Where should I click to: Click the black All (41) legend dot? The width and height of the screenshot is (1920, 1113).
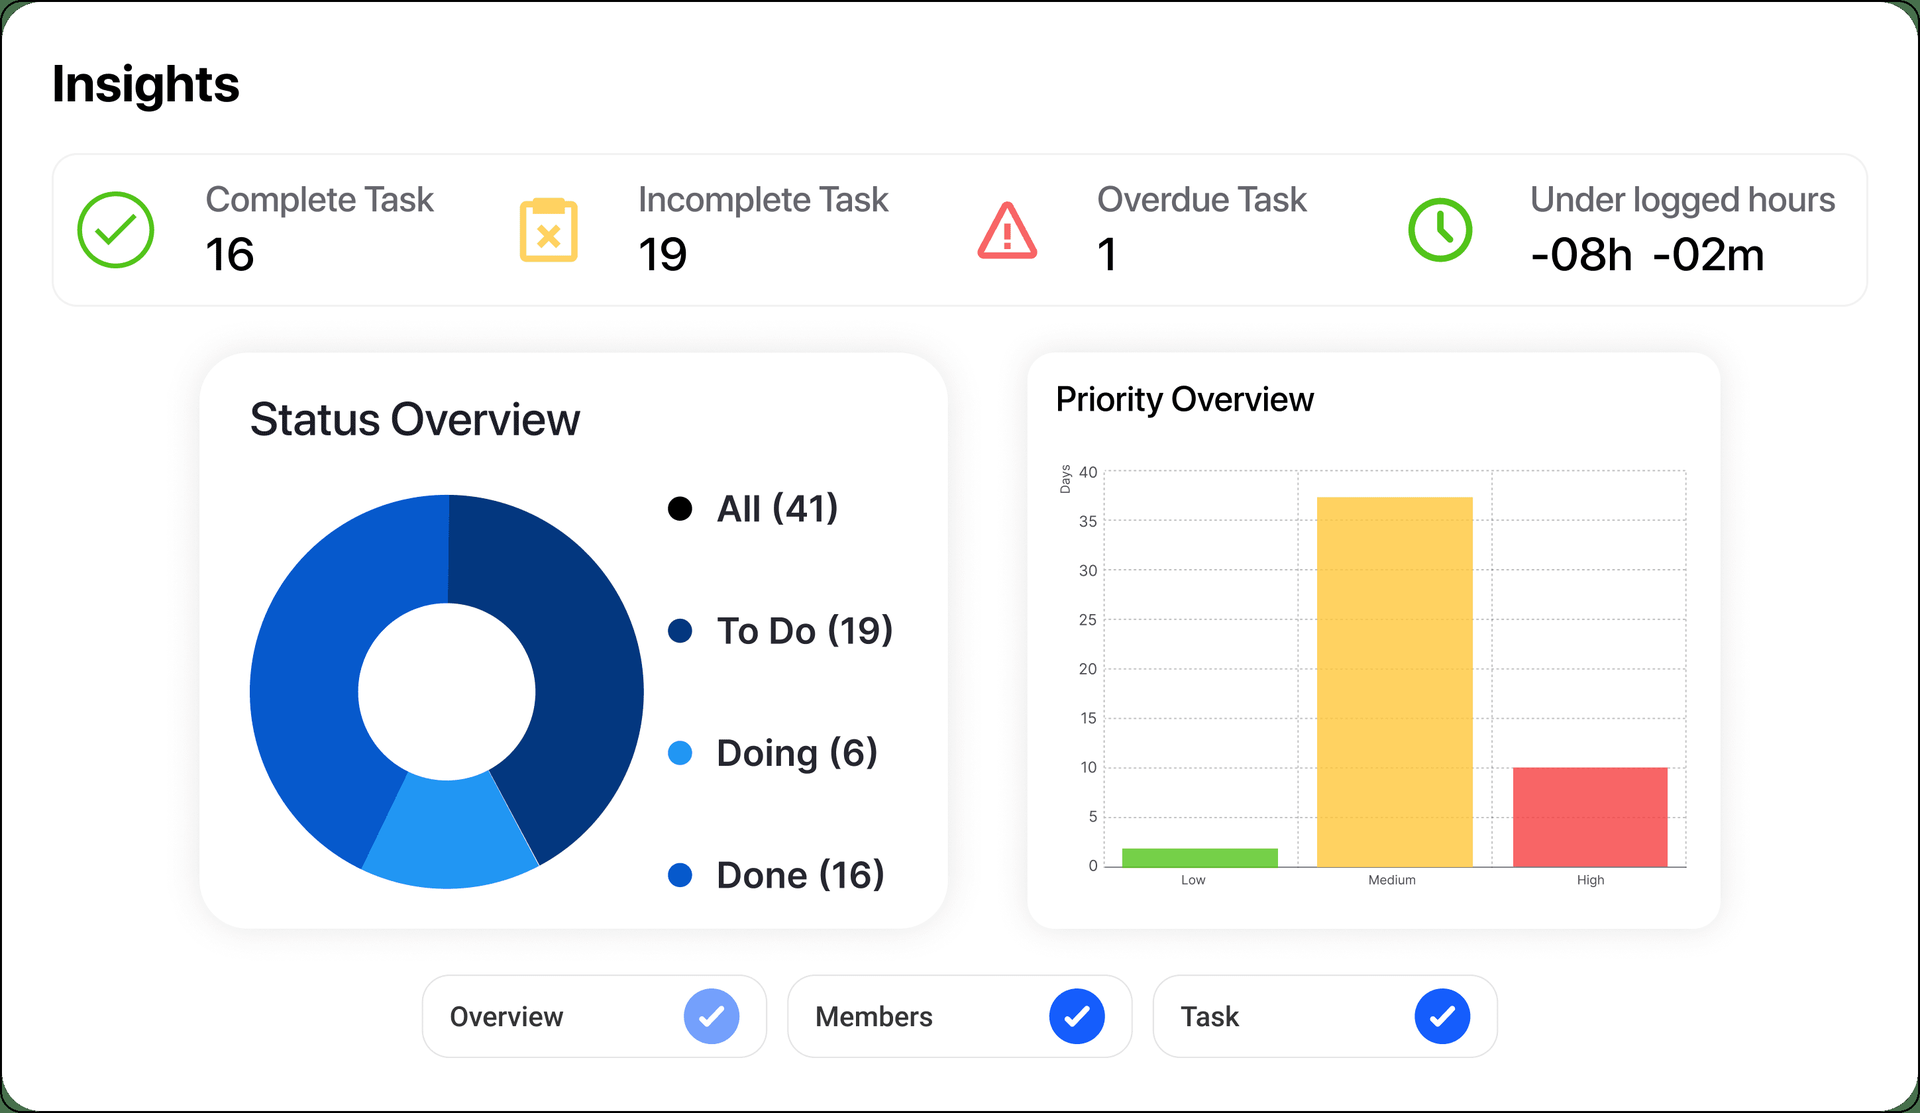(680, 509)
